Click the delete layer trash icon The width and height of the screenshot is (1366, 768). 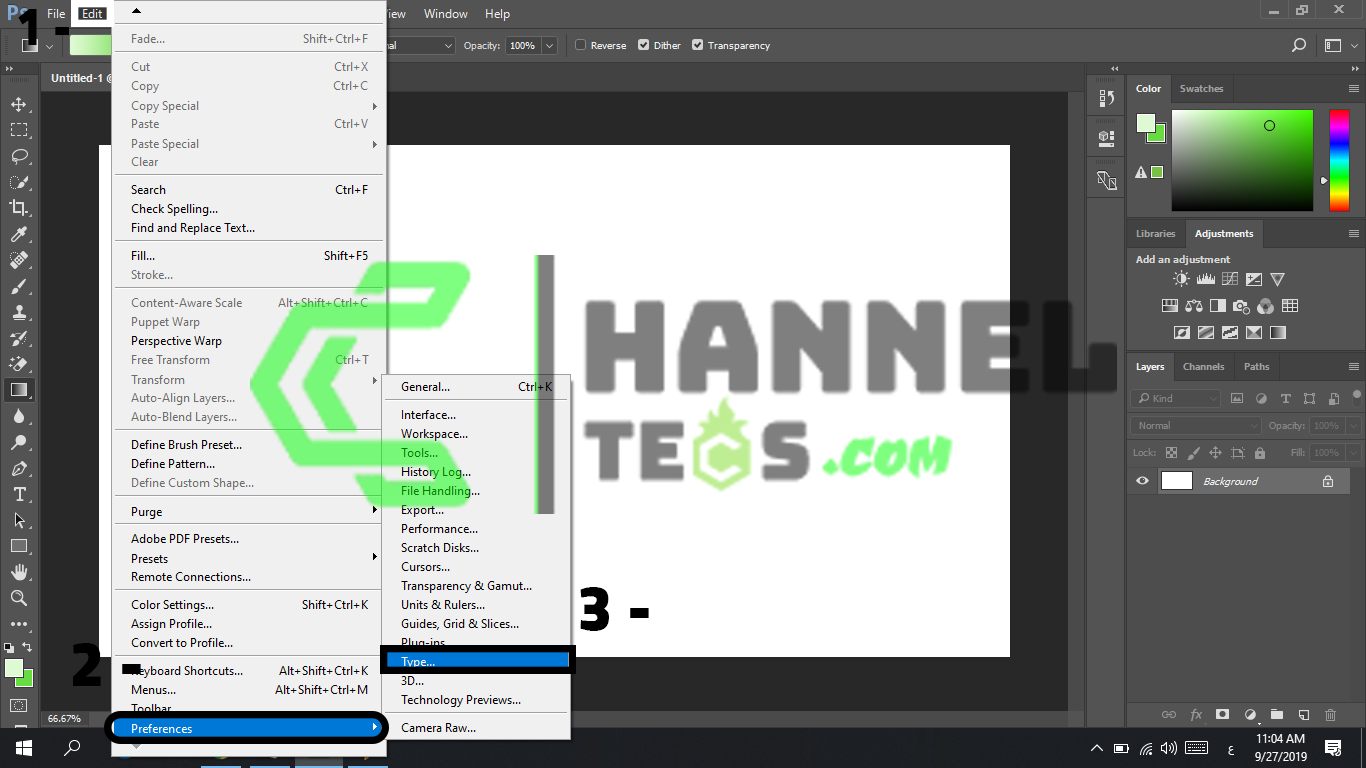click(x=1330, y=714)
